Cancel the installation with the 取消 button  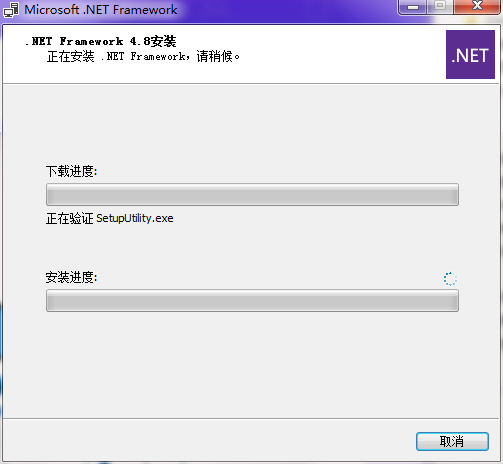[452, 441]
